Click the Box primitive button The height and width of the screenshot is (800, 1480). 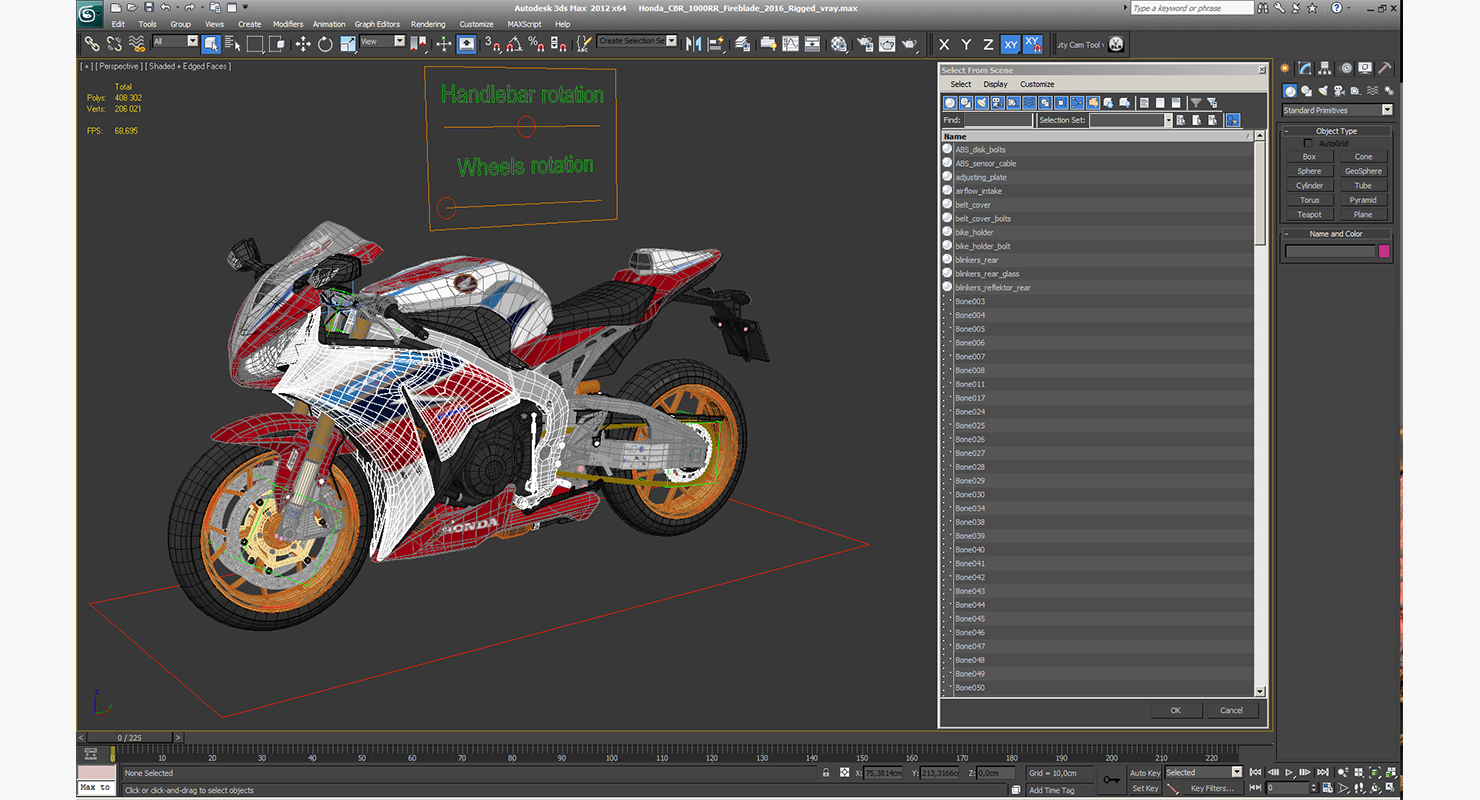coord(1309,157)
